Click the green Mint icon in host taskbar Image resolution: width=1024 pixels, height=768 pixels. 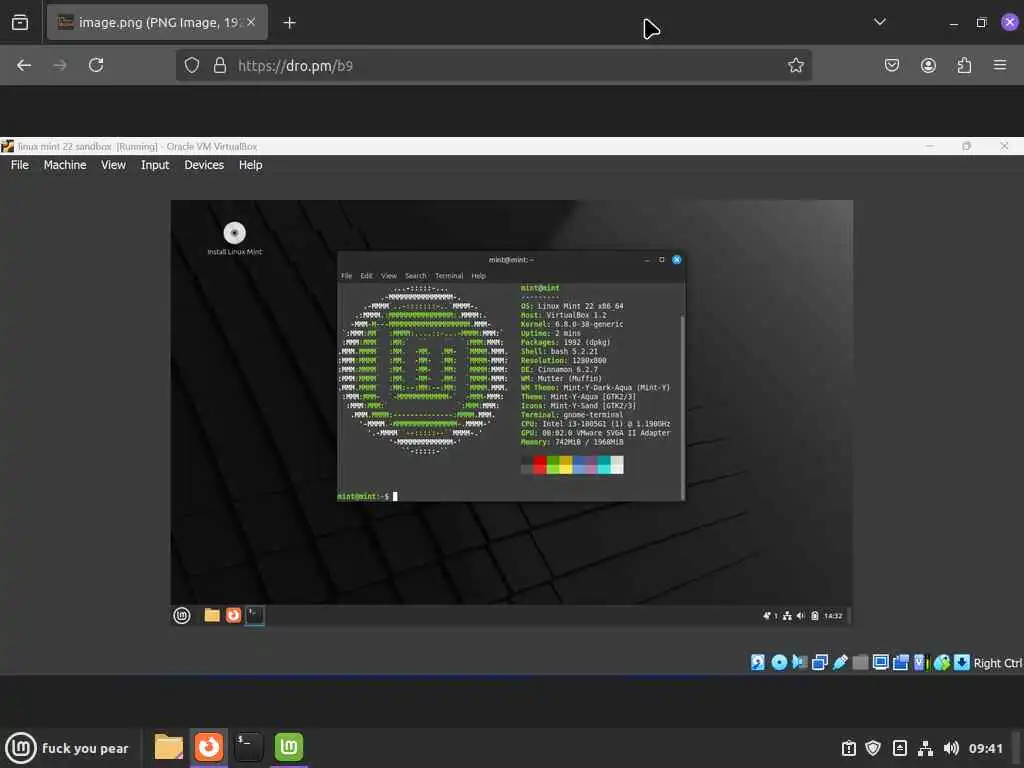coord(289,746)
